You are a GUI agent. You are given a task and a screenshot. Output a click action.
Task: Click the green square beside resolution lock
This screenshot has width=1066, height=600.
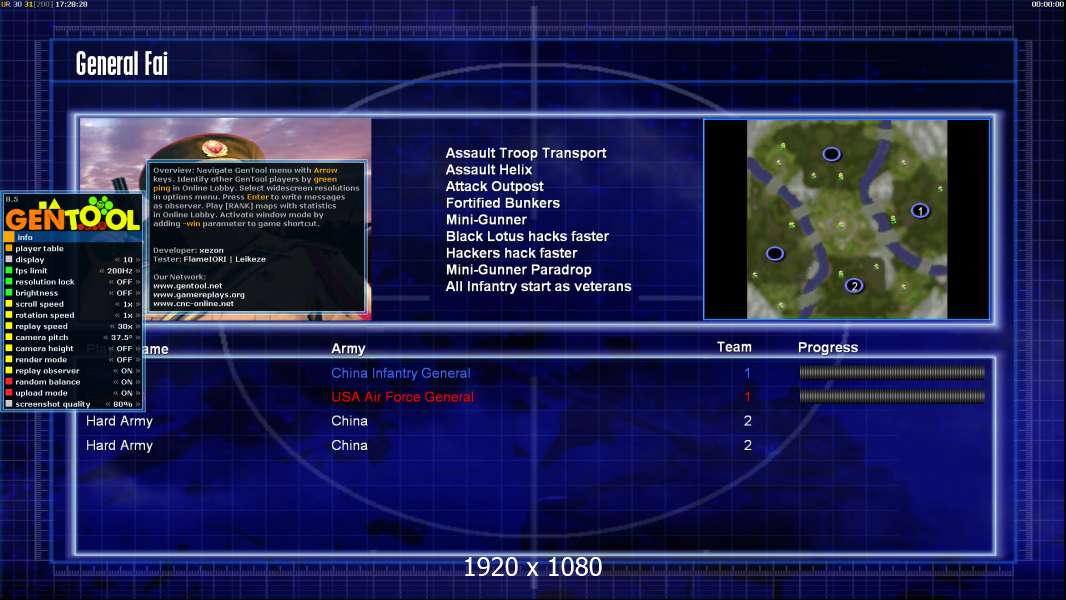9,281
